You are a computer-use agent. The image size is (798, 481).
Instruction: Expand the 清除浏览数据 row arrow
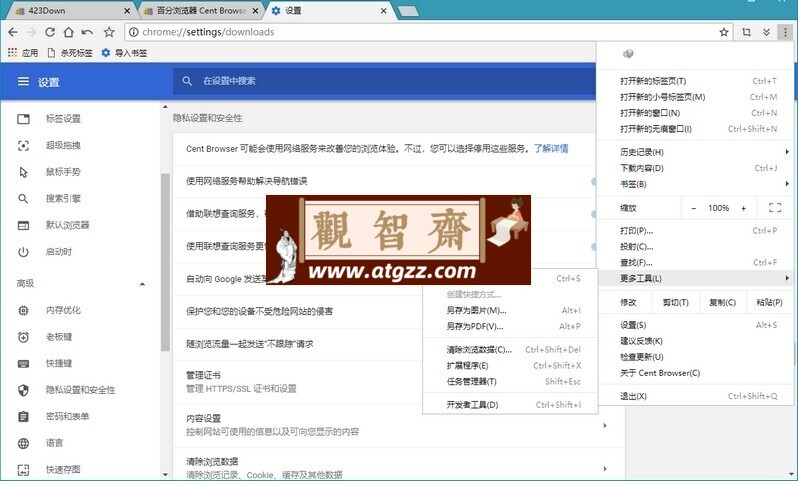coord(605,469)
